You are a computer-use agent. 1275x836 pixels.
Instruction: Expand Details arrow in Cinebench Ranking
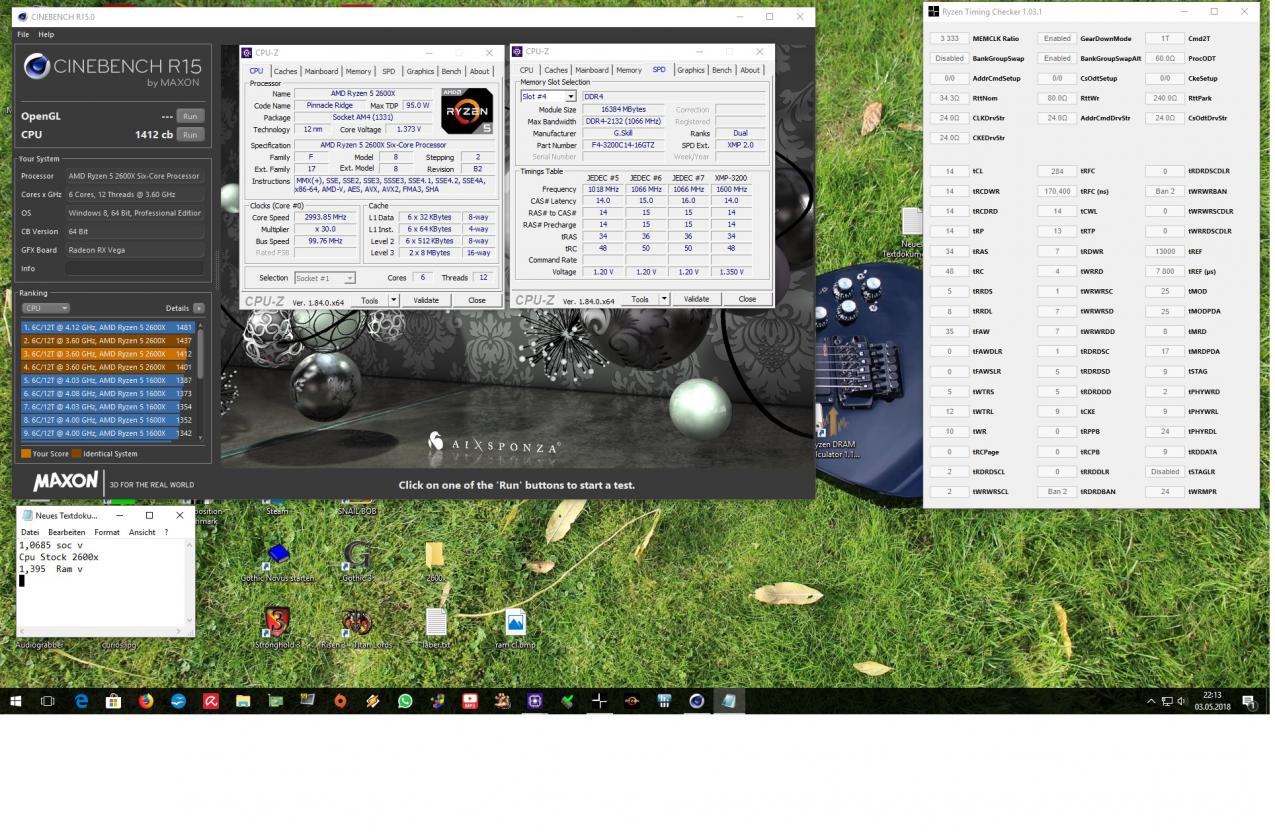point(199,308)
